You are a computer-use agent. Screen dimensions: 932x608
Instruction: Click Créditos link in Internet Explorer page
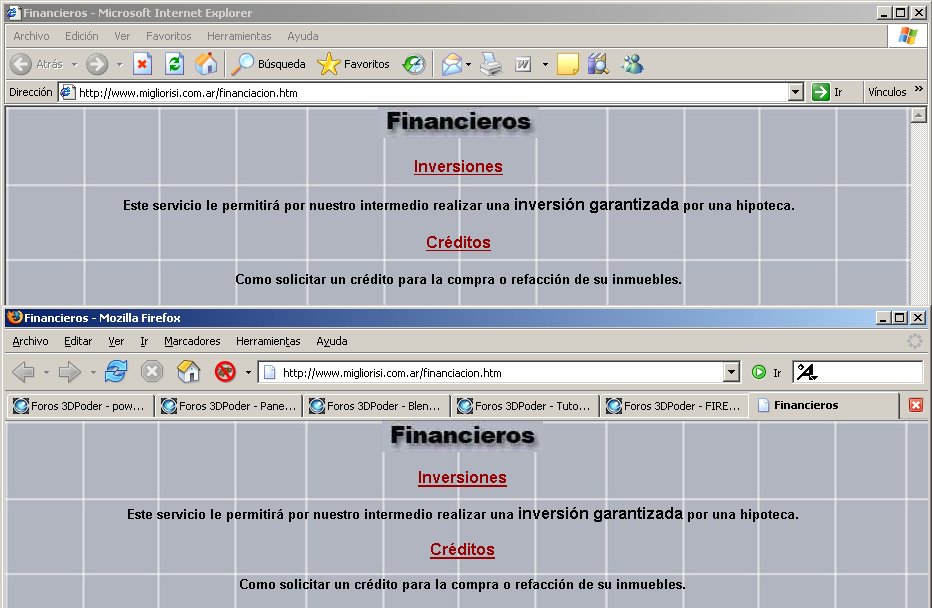point(458,242)
